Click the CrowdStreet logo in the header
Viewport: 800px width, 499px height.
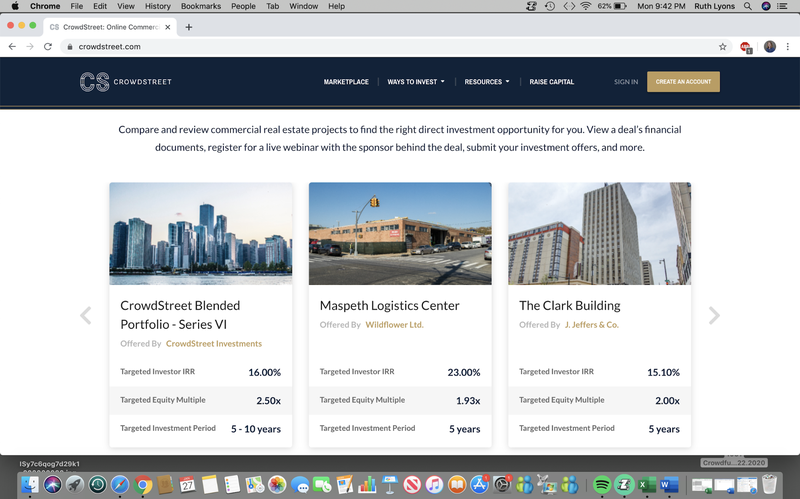click(126, 82)
